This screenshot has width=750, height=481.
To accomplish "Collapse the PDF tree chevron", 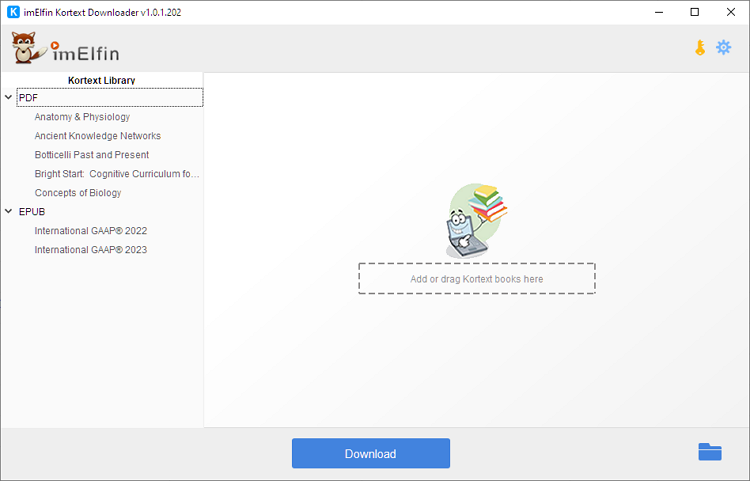I will 9,97.
